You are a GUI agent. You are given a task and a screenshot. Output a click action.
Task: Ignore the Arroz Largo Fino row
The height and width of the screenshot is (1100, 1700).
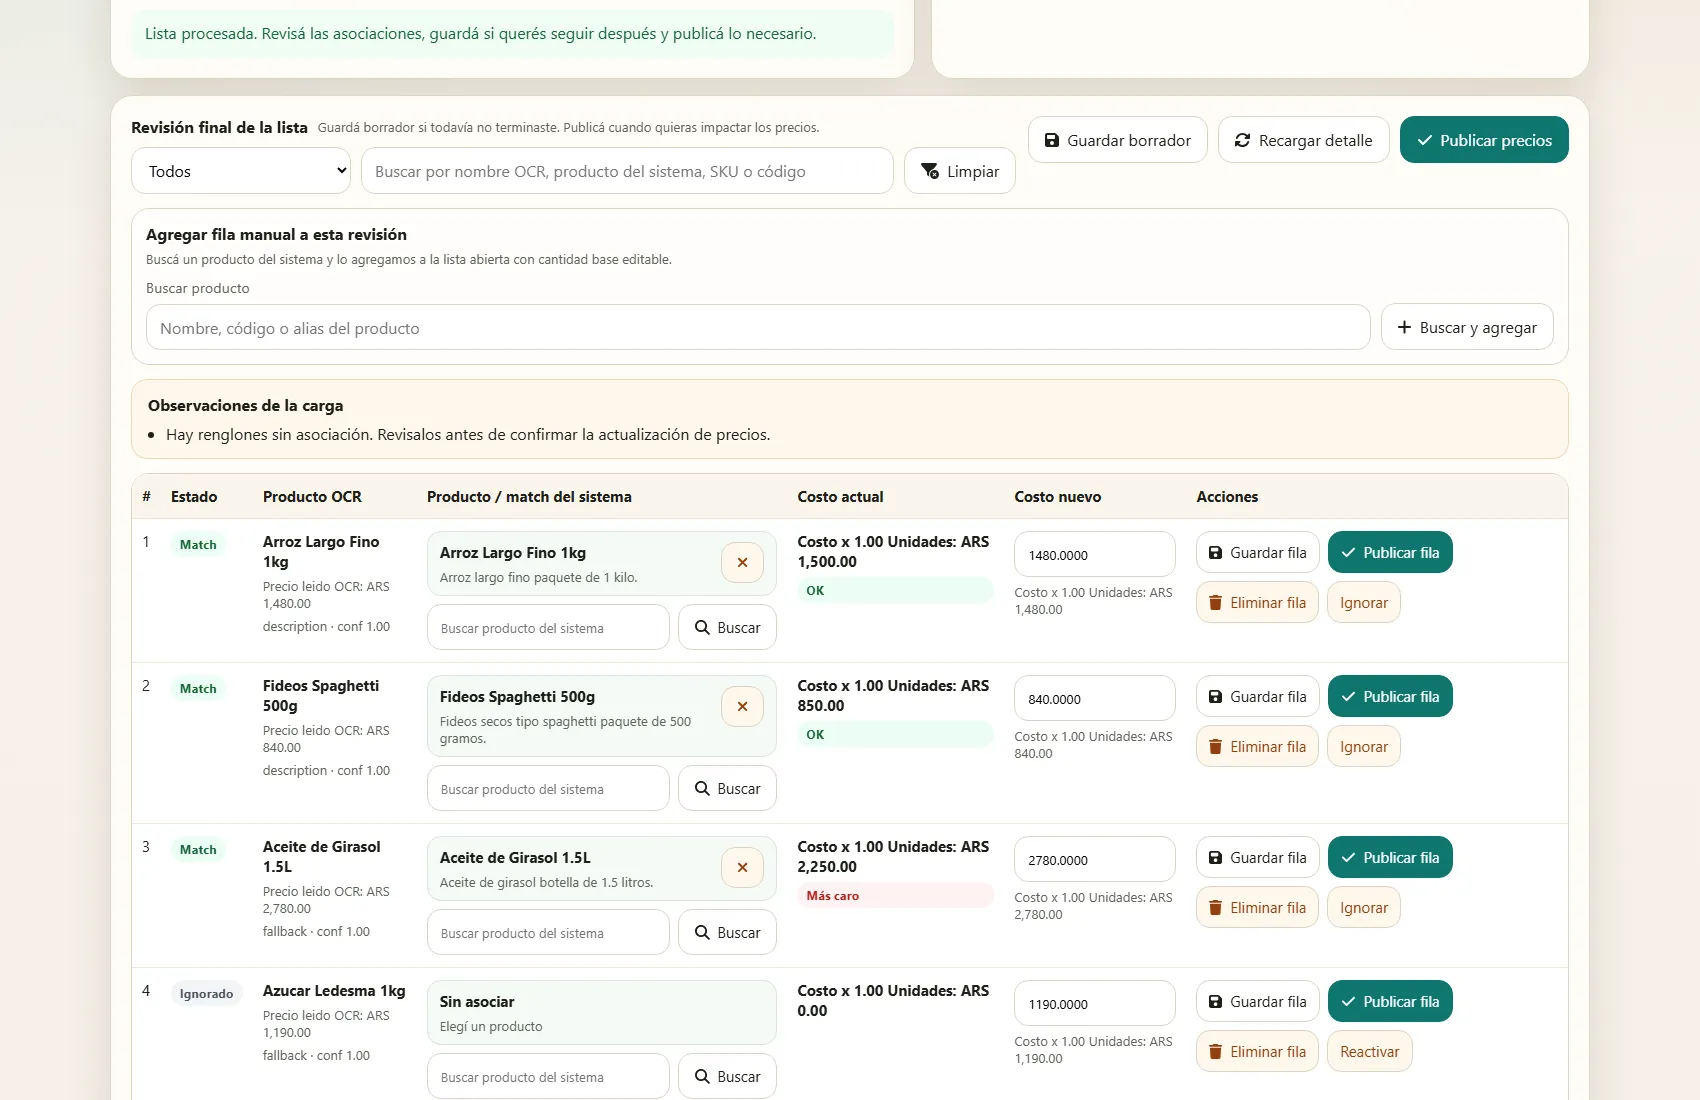click(1364, 603)
